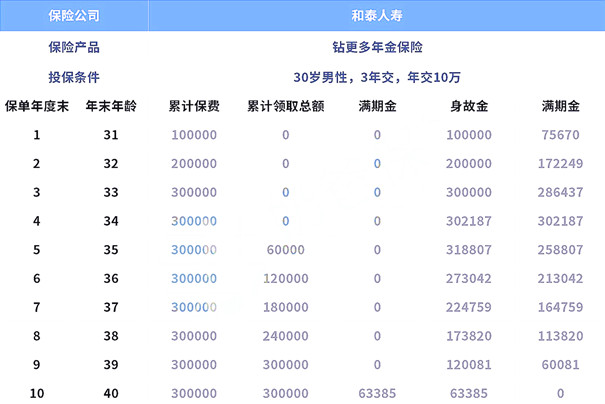
Task: Click the 0 in the last column of age 40 row
Action: coord(560,393)
